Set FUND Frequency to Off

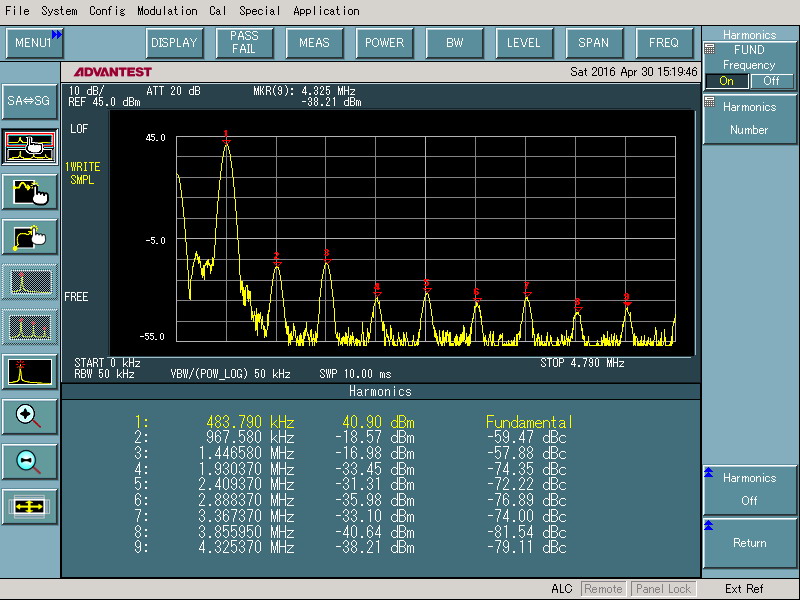(x=771, y=81)
